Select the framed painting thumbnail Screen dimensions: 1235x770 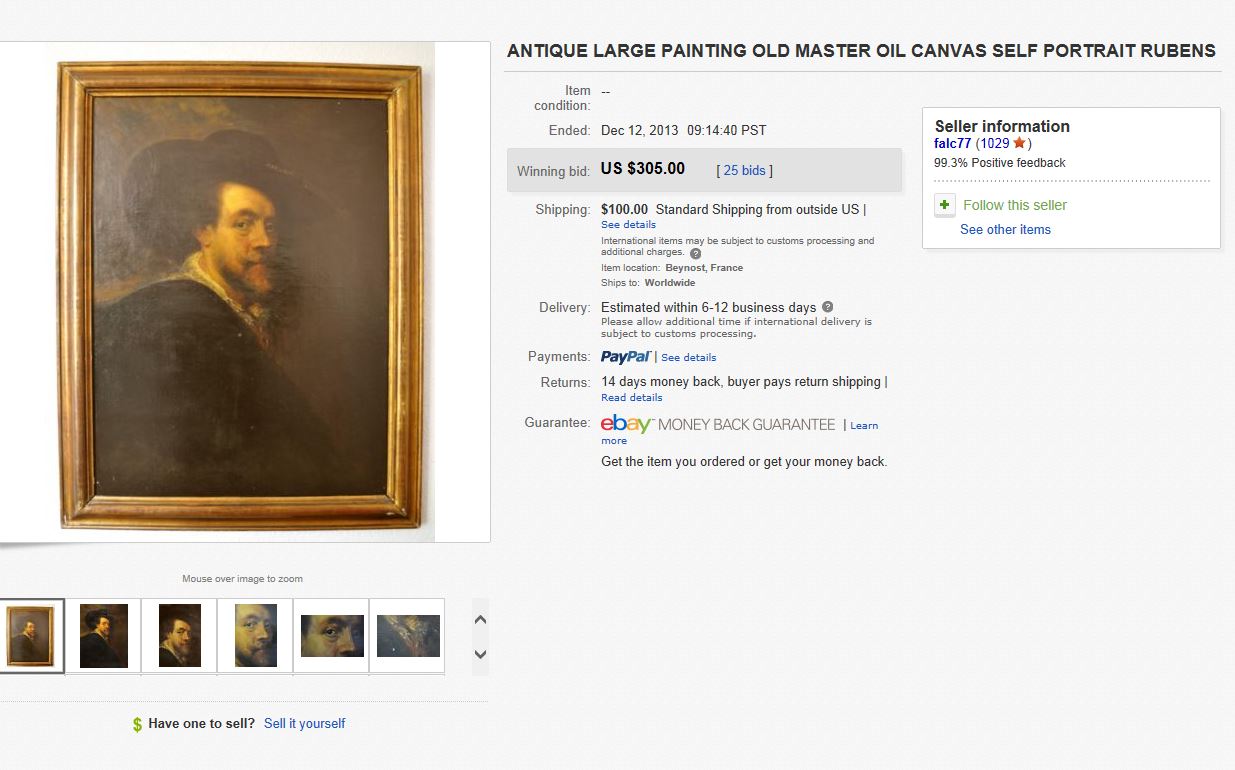pos(30,635)
